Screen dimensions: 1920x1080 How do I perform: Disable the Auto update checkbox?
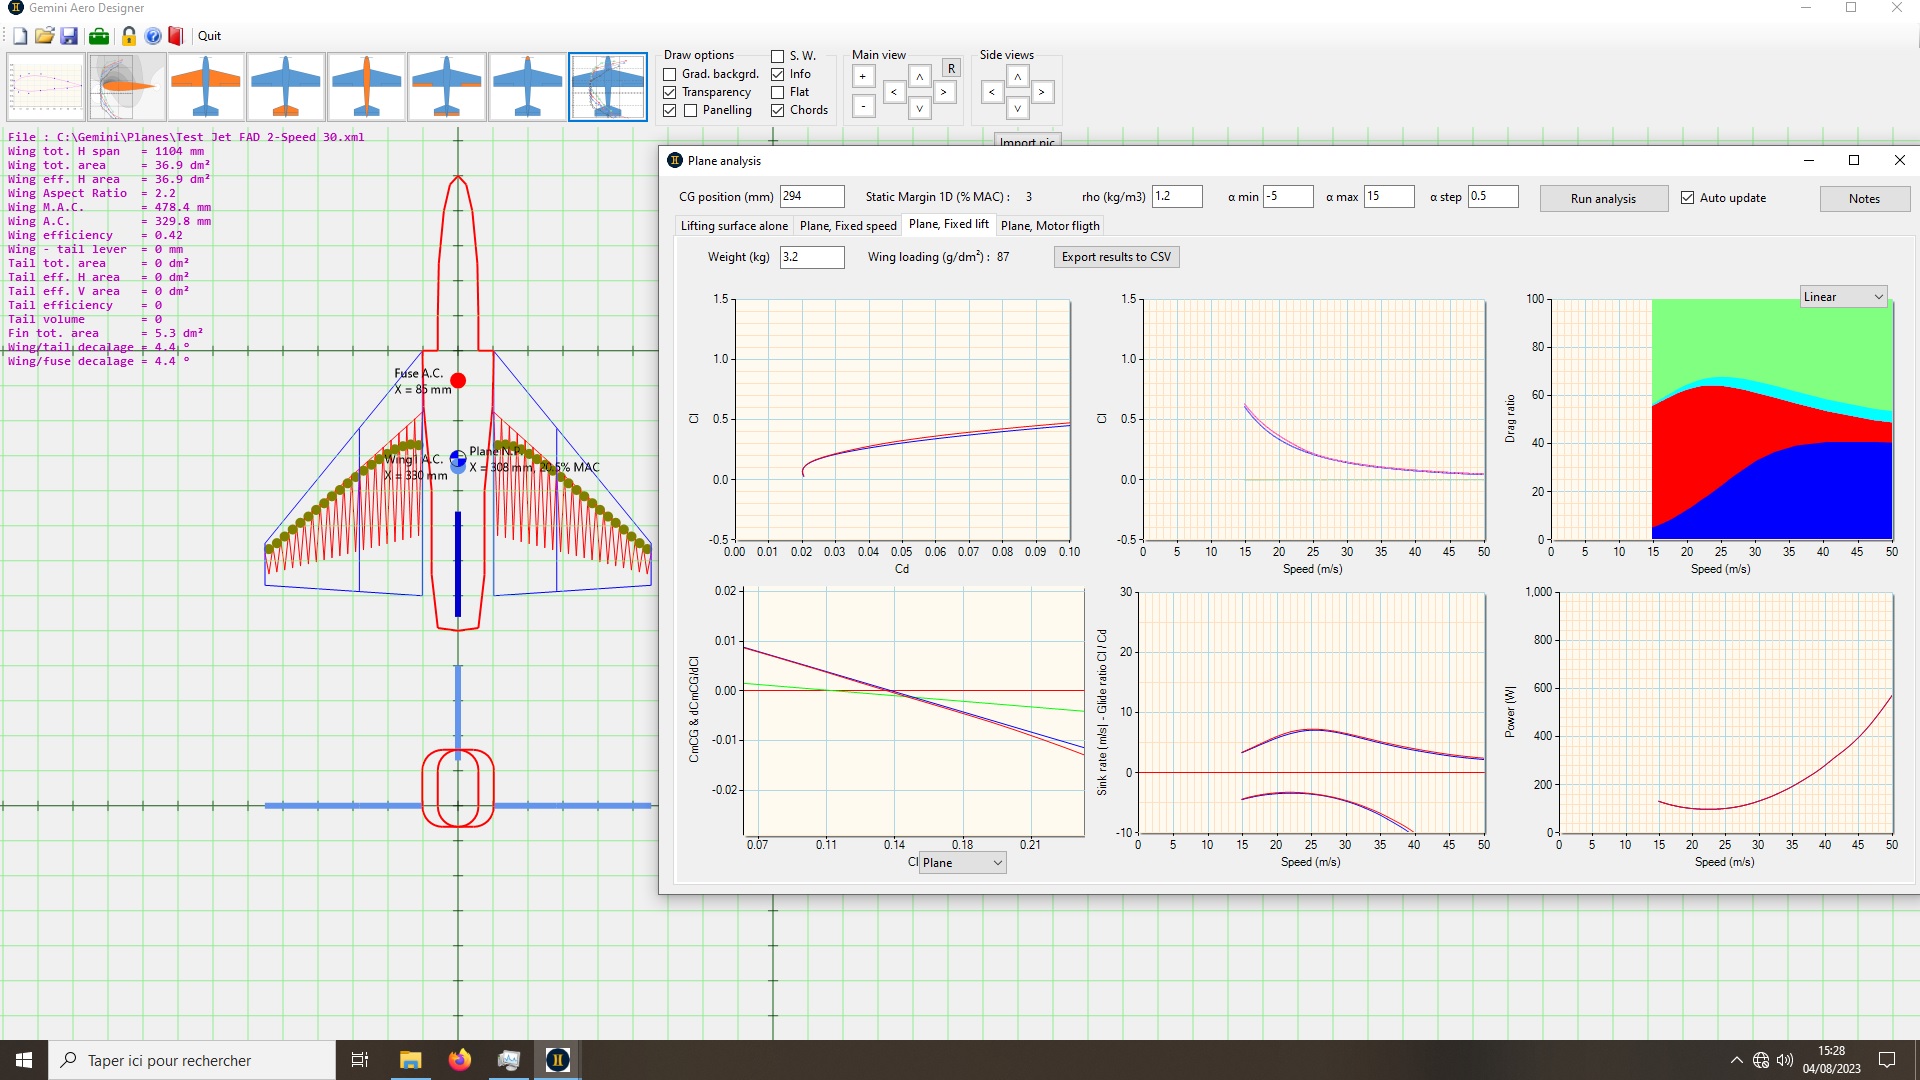[x=1688, y=198]
